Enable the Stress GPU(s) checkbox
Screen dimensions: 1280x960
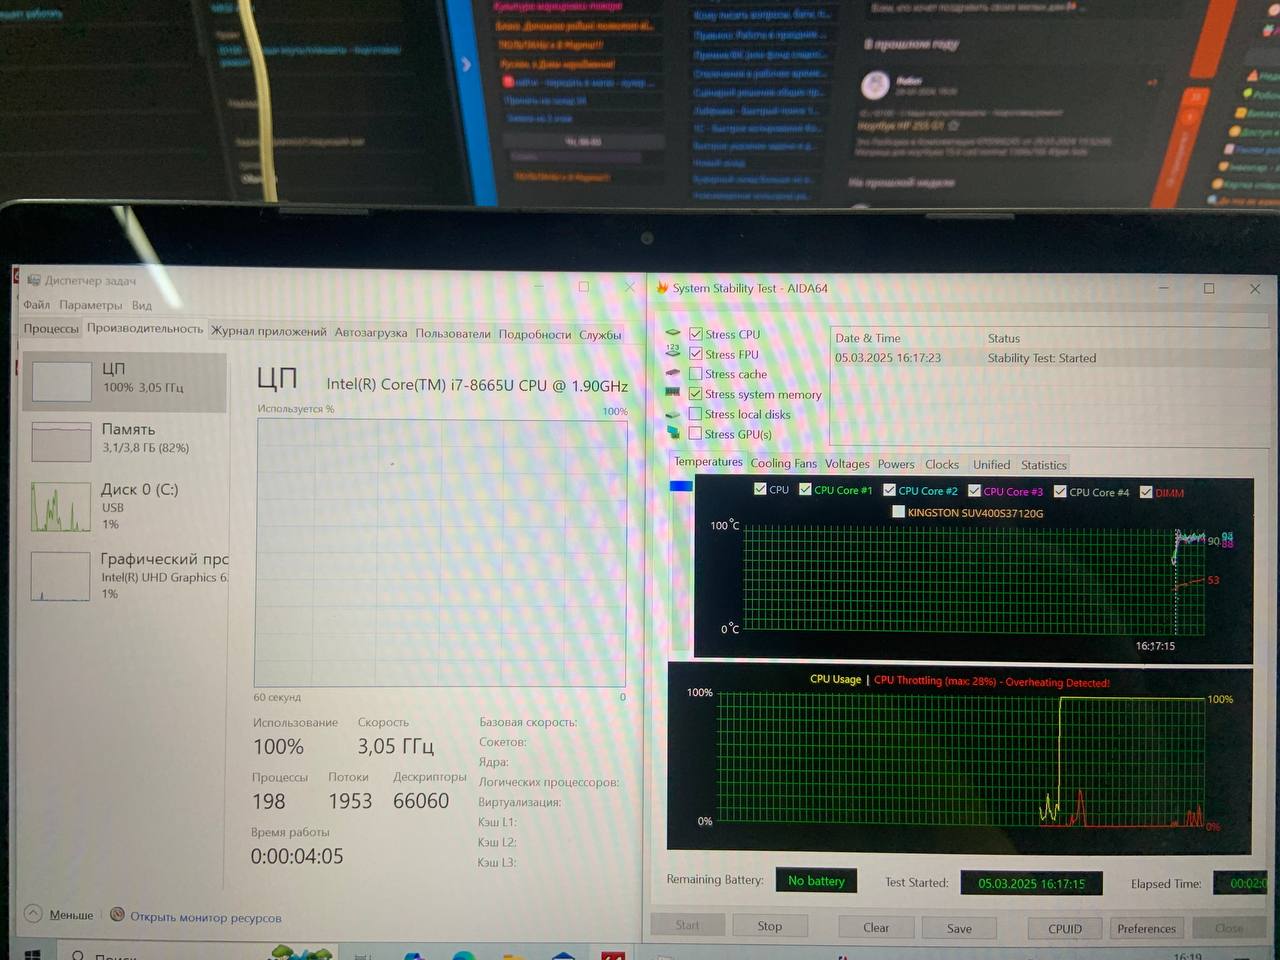tap(695, 433)
